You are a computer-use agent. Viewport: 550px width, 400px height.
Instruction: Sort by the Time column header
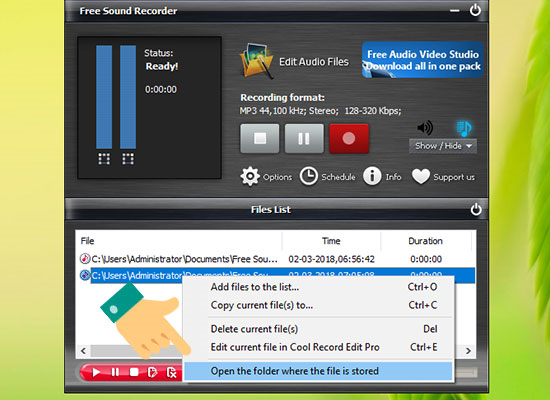tap(331, 241)
